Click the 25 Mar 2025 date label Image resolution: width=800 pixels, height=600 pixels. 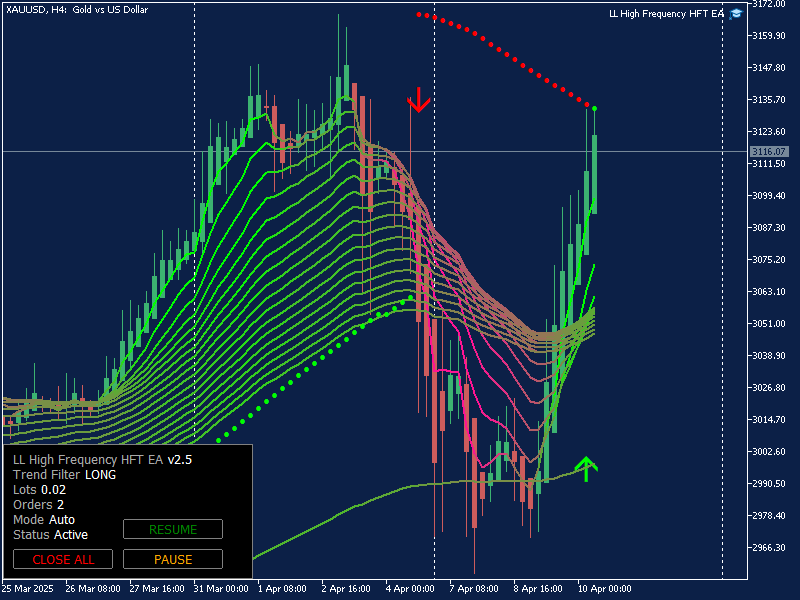coord(28,589)
